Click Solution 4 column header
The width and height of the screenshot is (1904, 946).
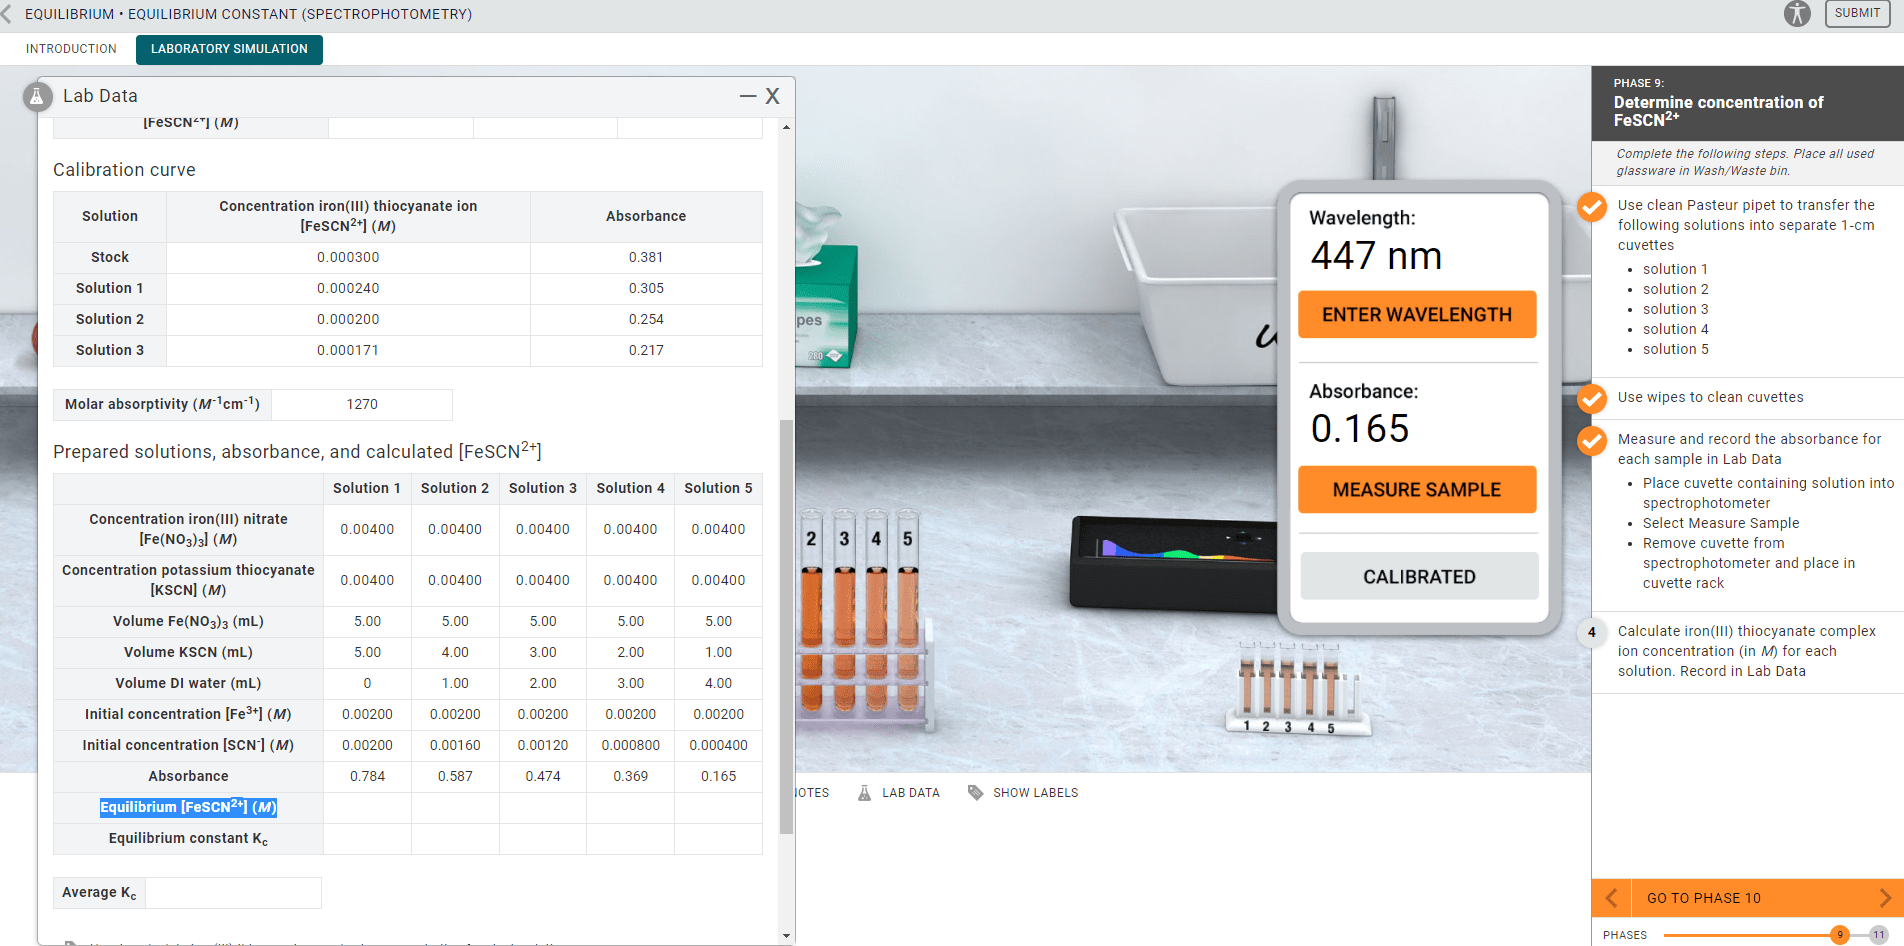[630, 489]
